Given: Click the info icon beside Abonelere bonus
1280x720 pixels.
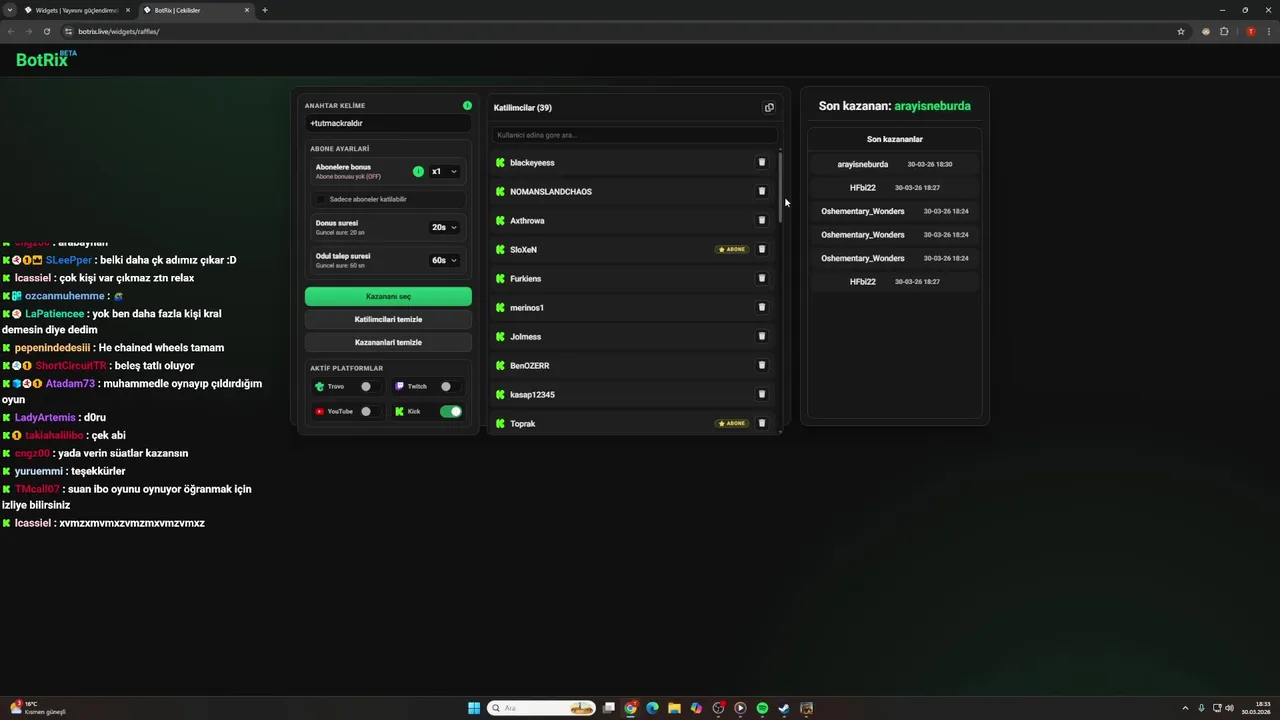Looking at the screenshot, I should point(418,171).
